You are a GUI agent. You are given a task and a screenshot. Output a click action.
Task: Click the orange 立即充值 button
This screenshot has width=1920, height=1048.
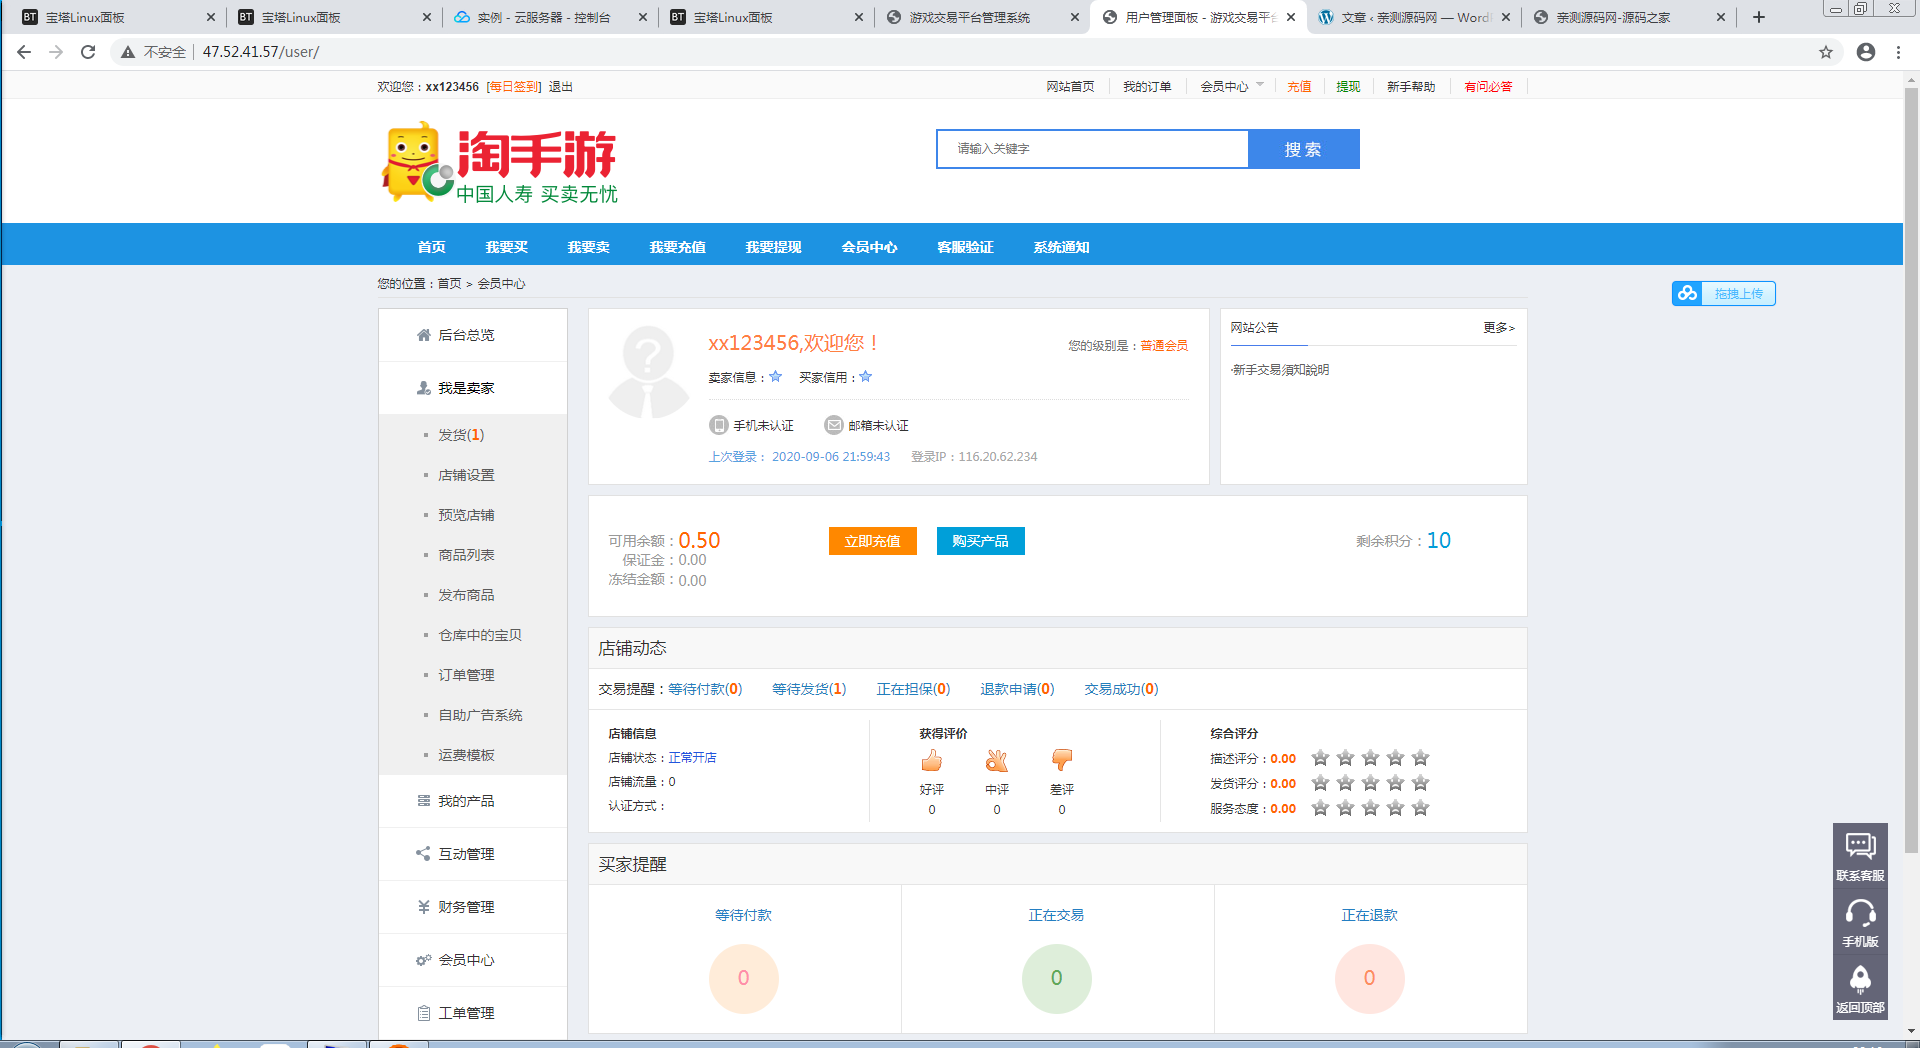(872, 541)
